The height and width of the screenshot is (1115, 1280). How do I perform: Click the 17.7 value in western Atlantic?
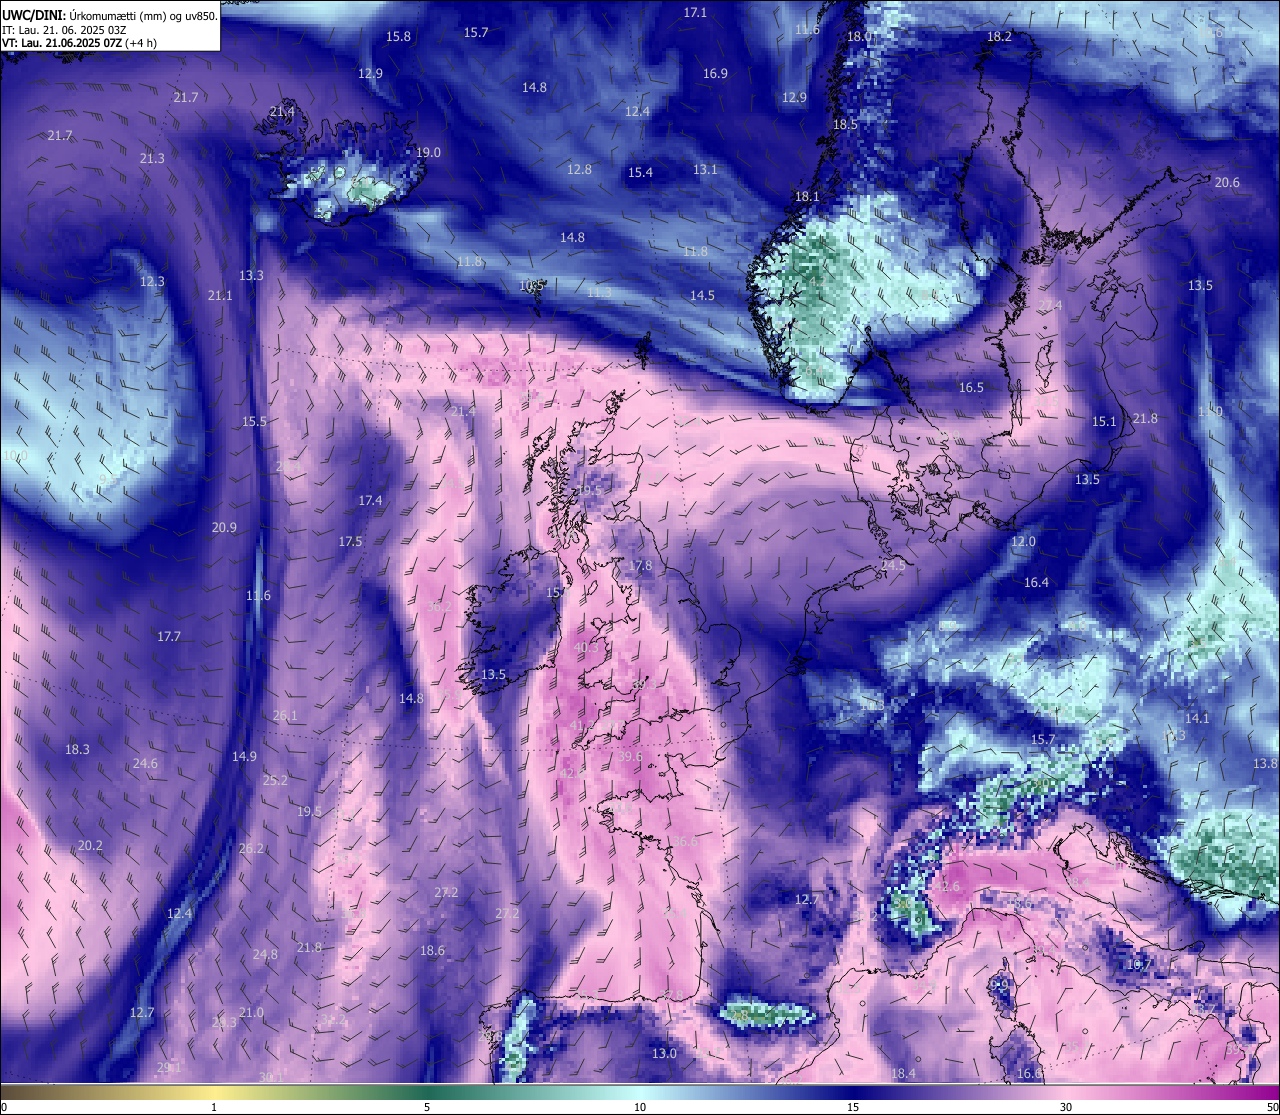pyautogui.click(x=169, y=637)
